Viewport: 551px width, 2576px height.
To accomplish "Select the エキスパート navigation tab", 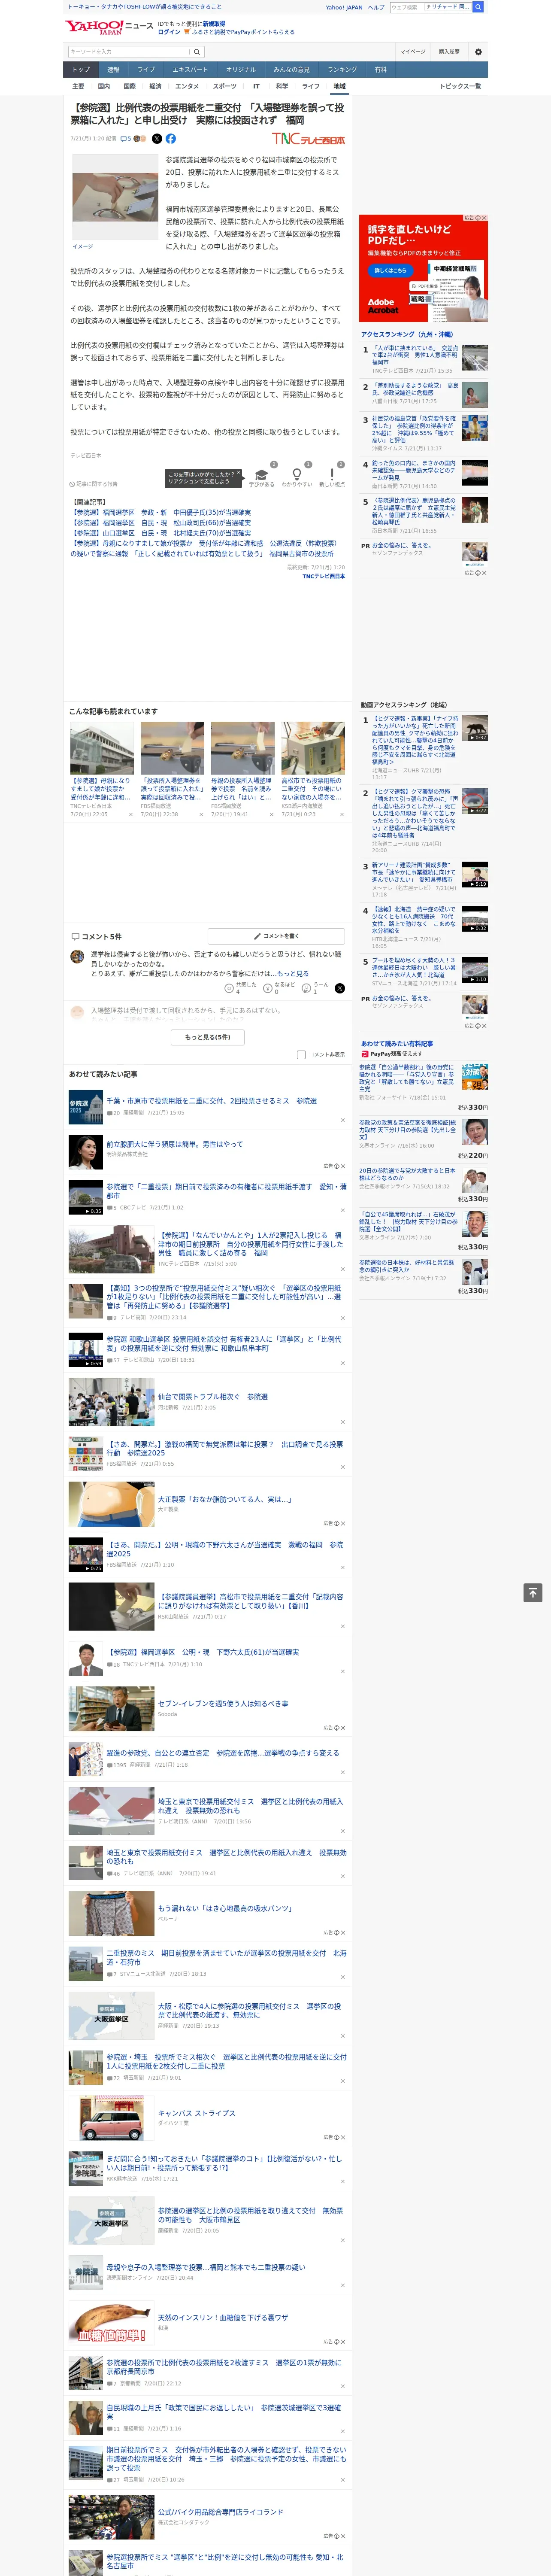I will (x=190, y=69).
